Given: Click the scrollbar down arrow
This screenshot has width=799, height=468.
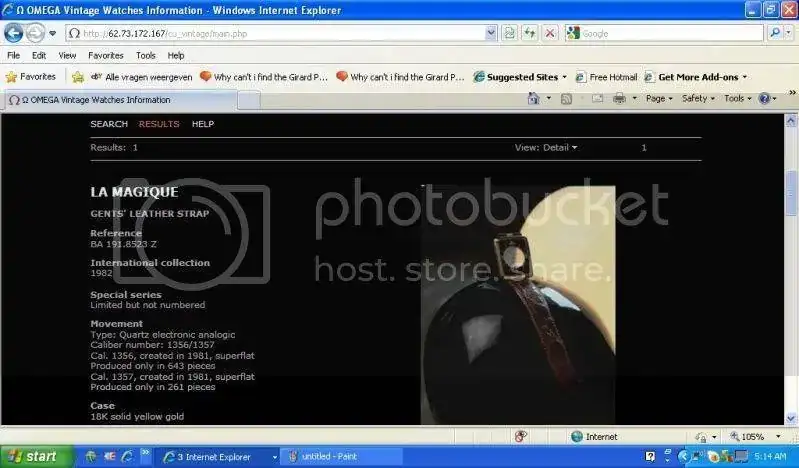Looking at the screenshot, I should click(791, 418).
